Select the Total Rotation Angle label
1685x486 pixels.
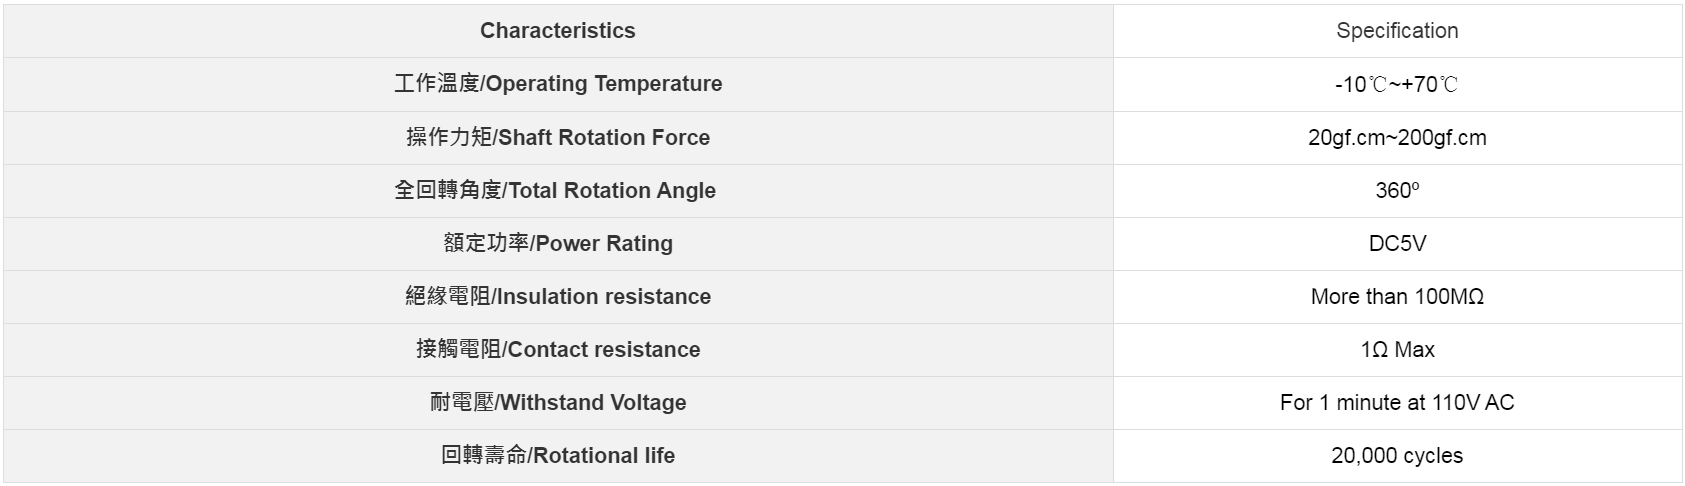point(555,190)
